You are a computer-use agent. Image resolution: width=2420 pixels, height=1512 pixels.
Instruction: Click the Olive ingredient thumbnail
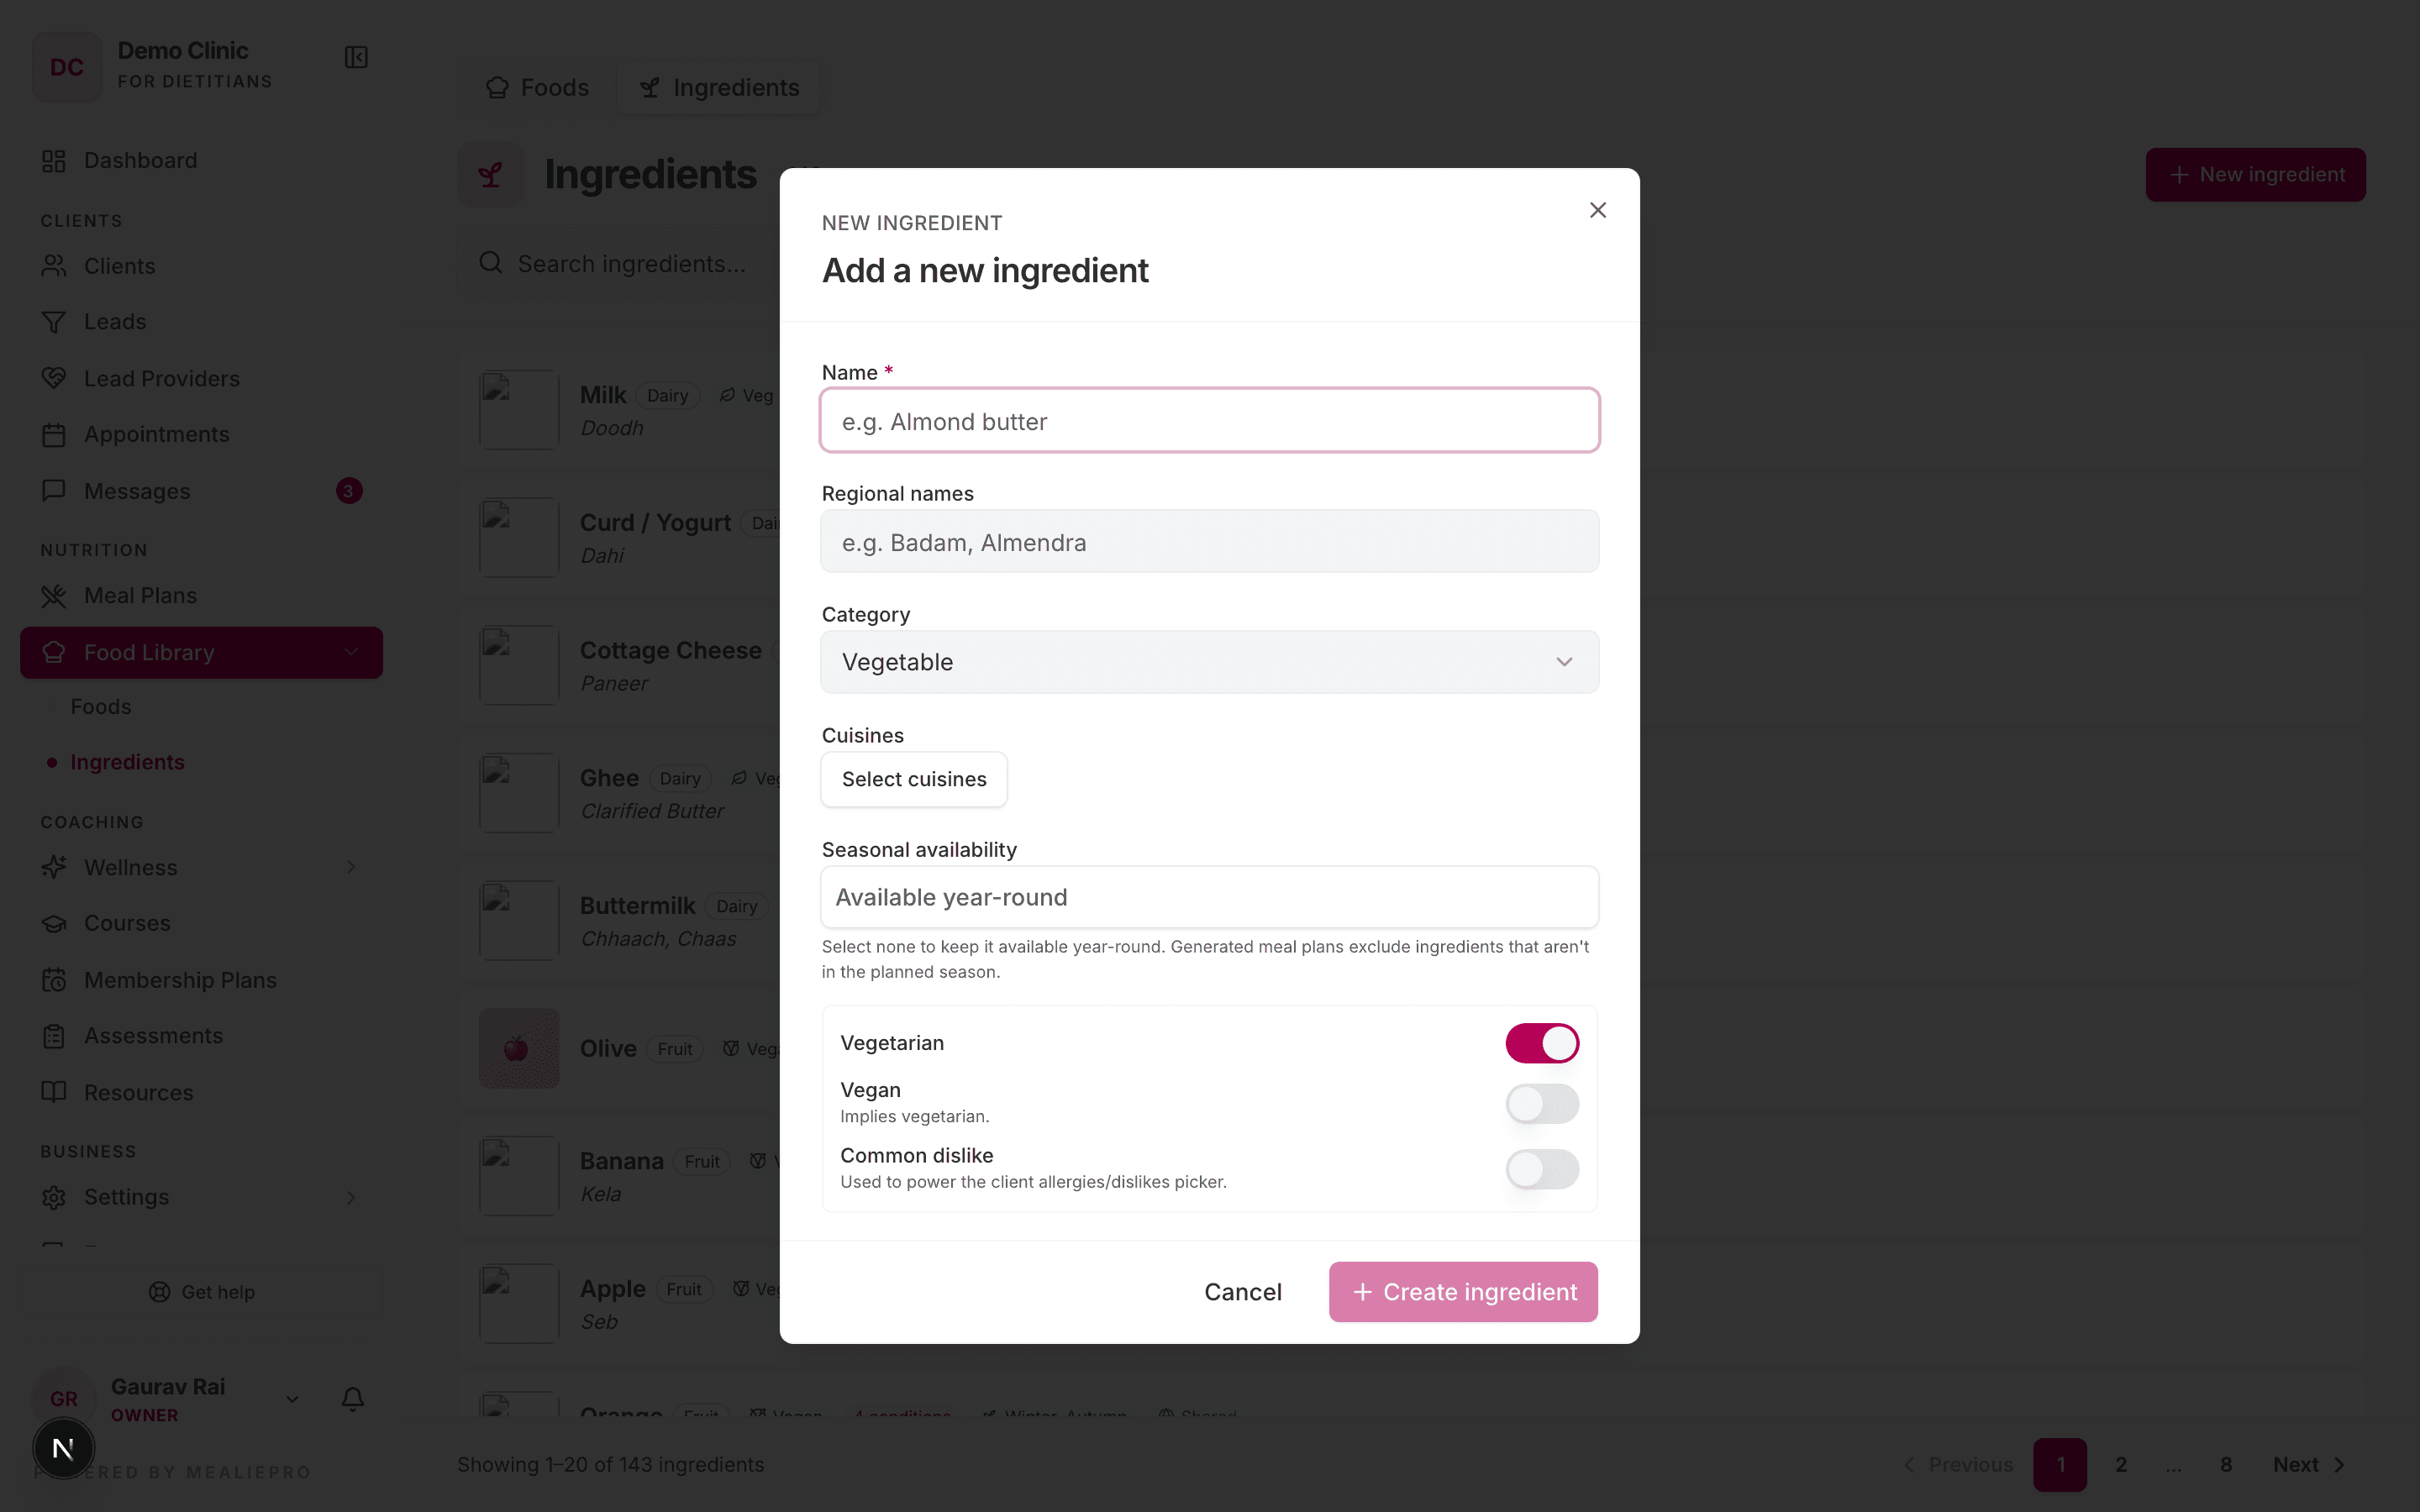(518, 1048)
